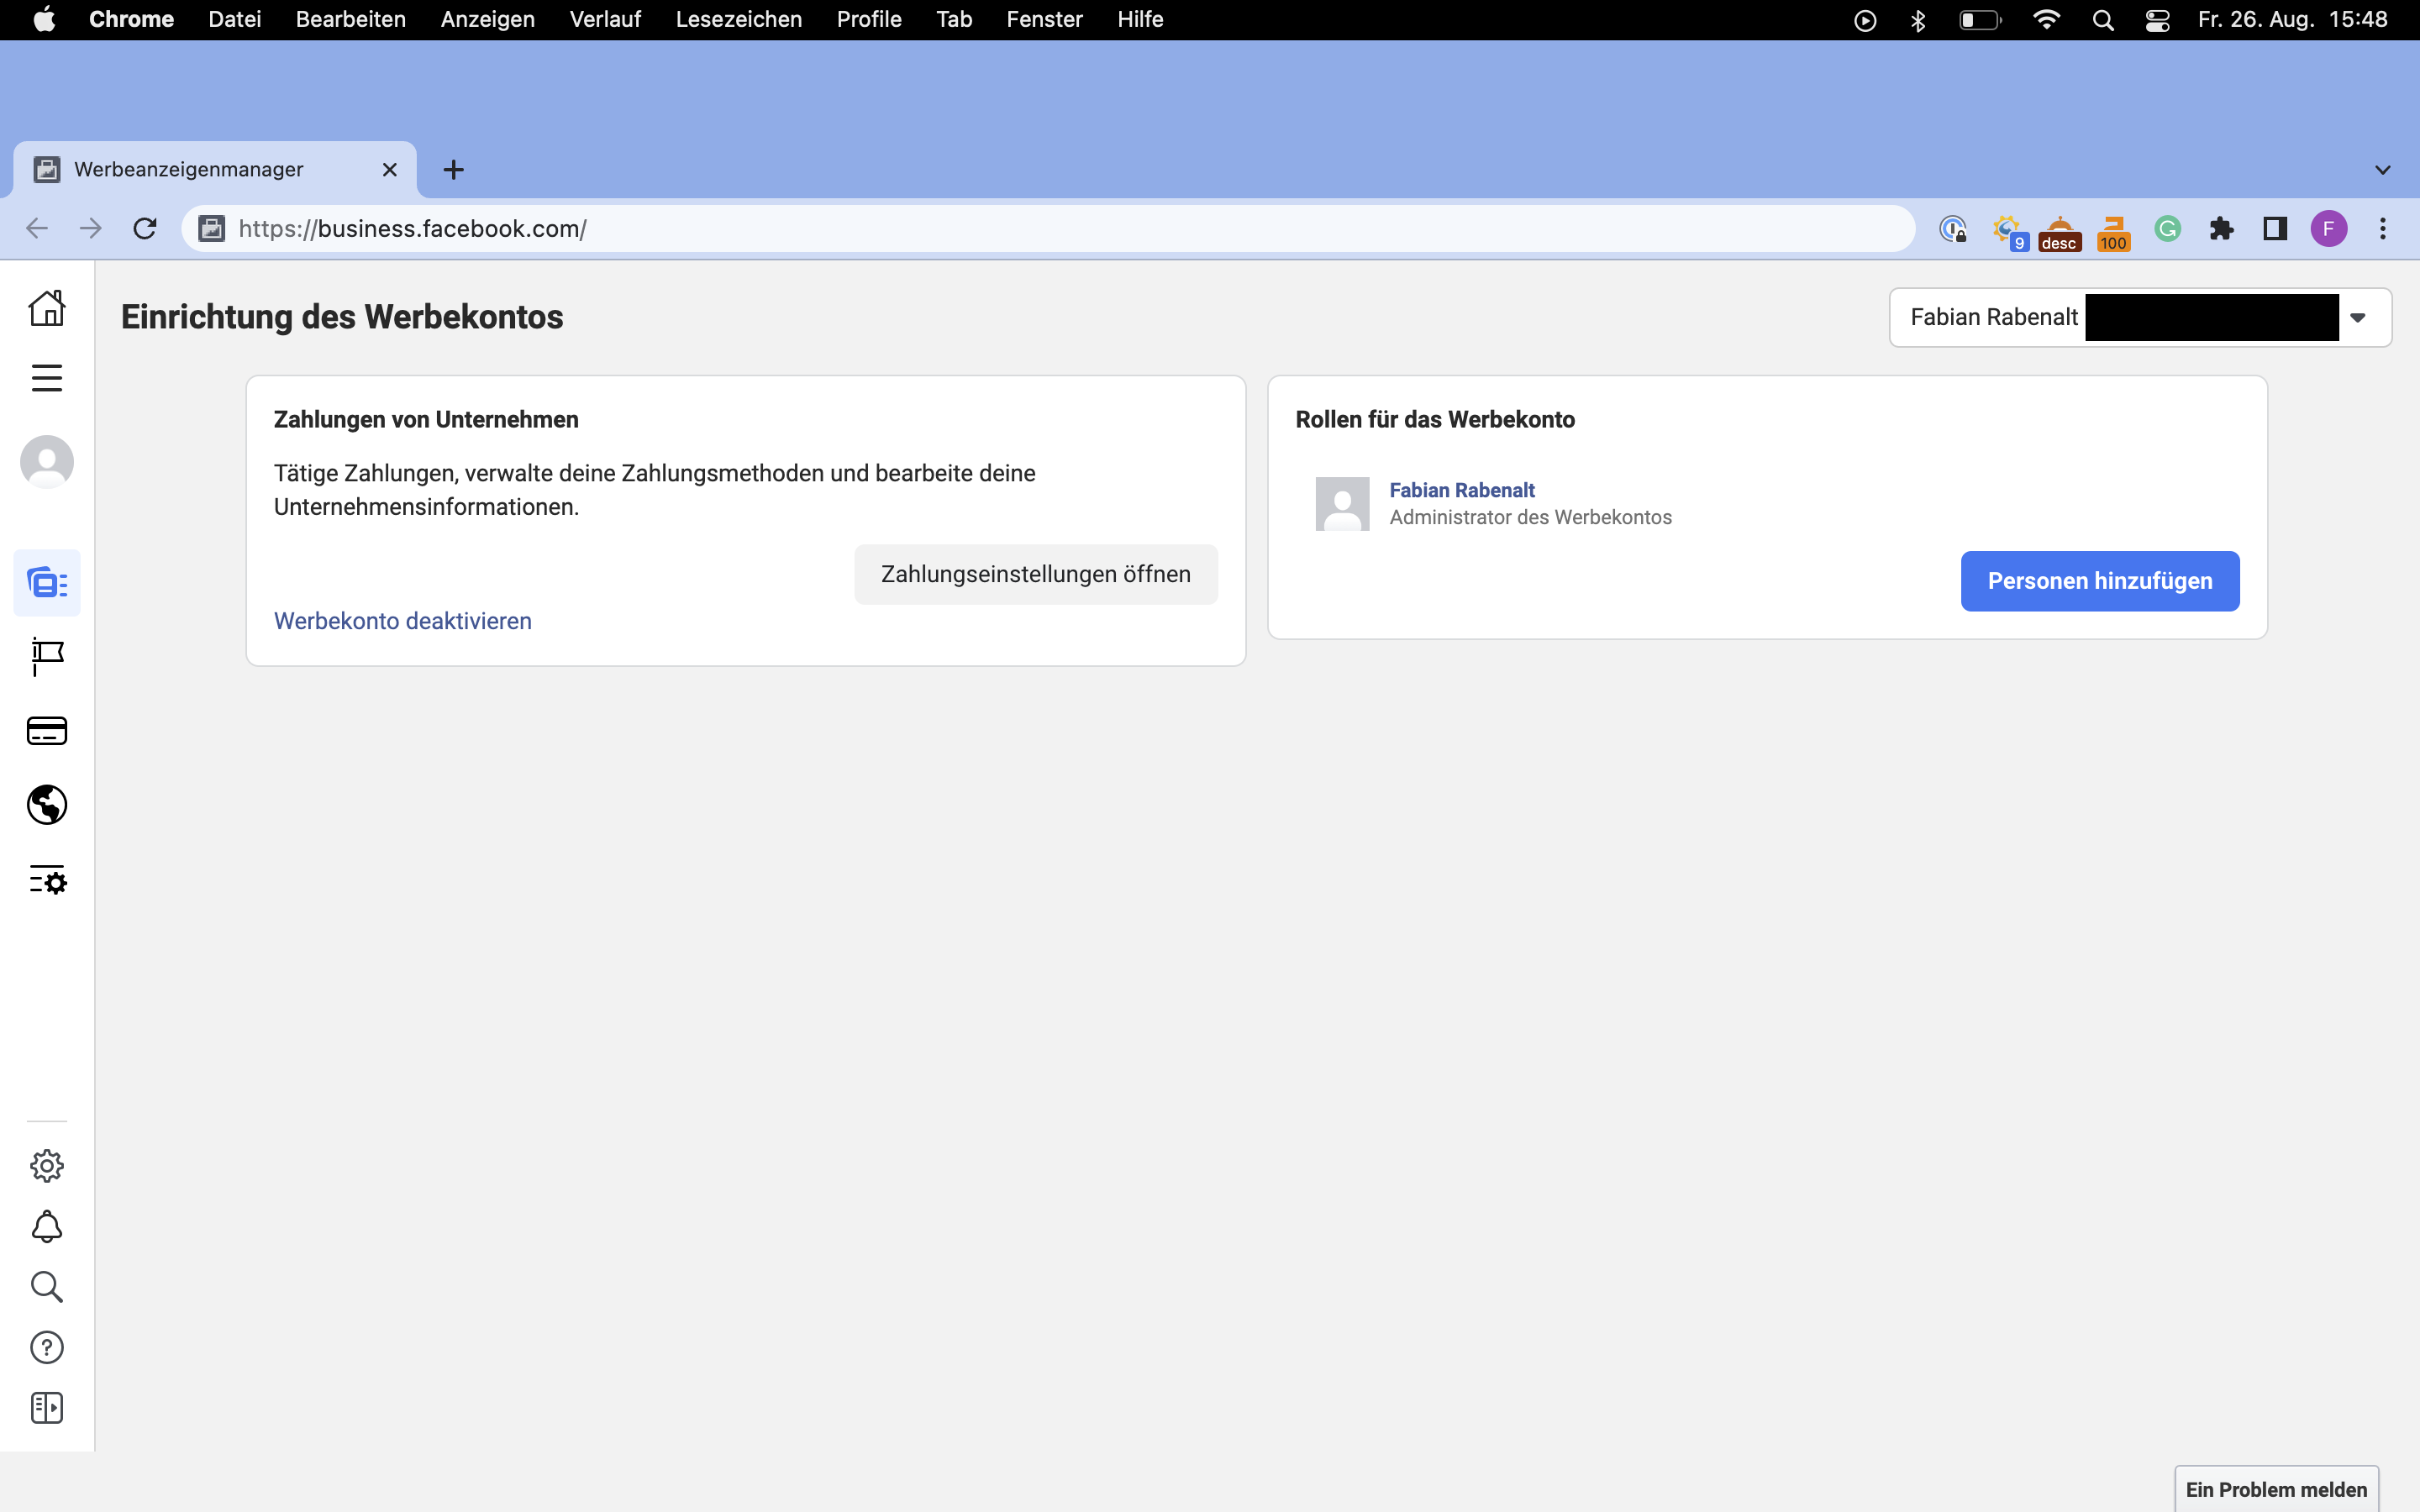Click the globe icon in the sidebar
2420x1512 pixels.
[x=47, y=805]
